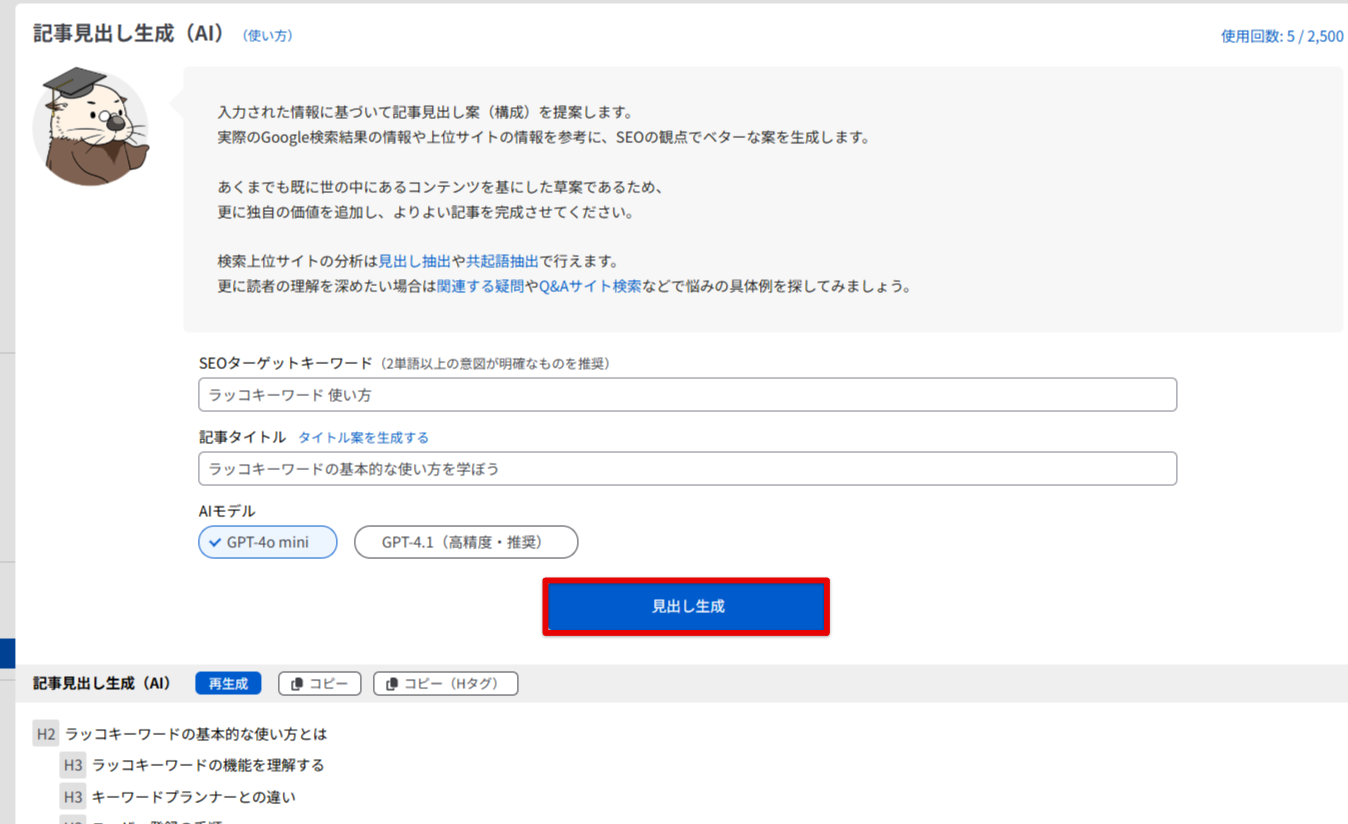Open the タイトル案を生成する link

point(363,437)
